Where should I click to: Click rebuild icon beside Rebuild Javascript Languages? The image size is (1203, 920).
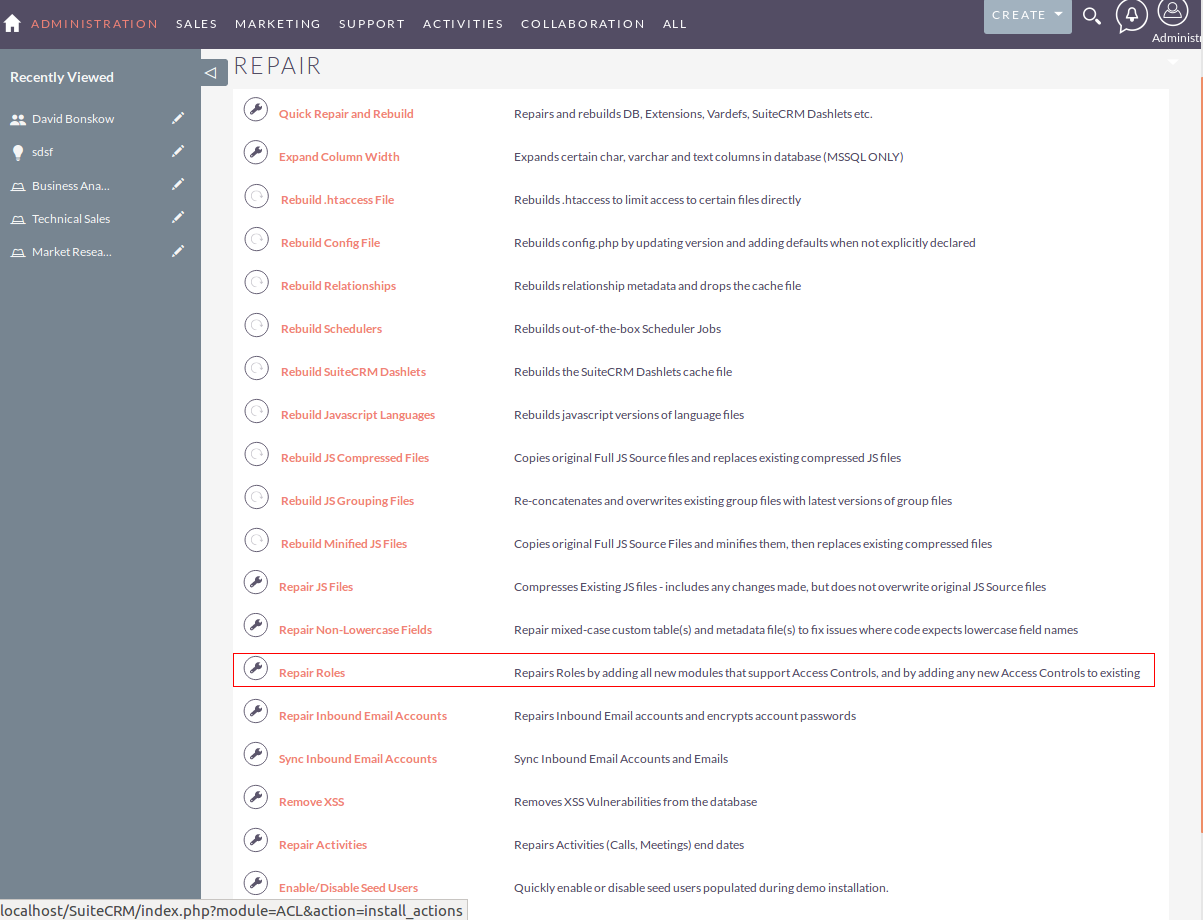coord(256,411)
